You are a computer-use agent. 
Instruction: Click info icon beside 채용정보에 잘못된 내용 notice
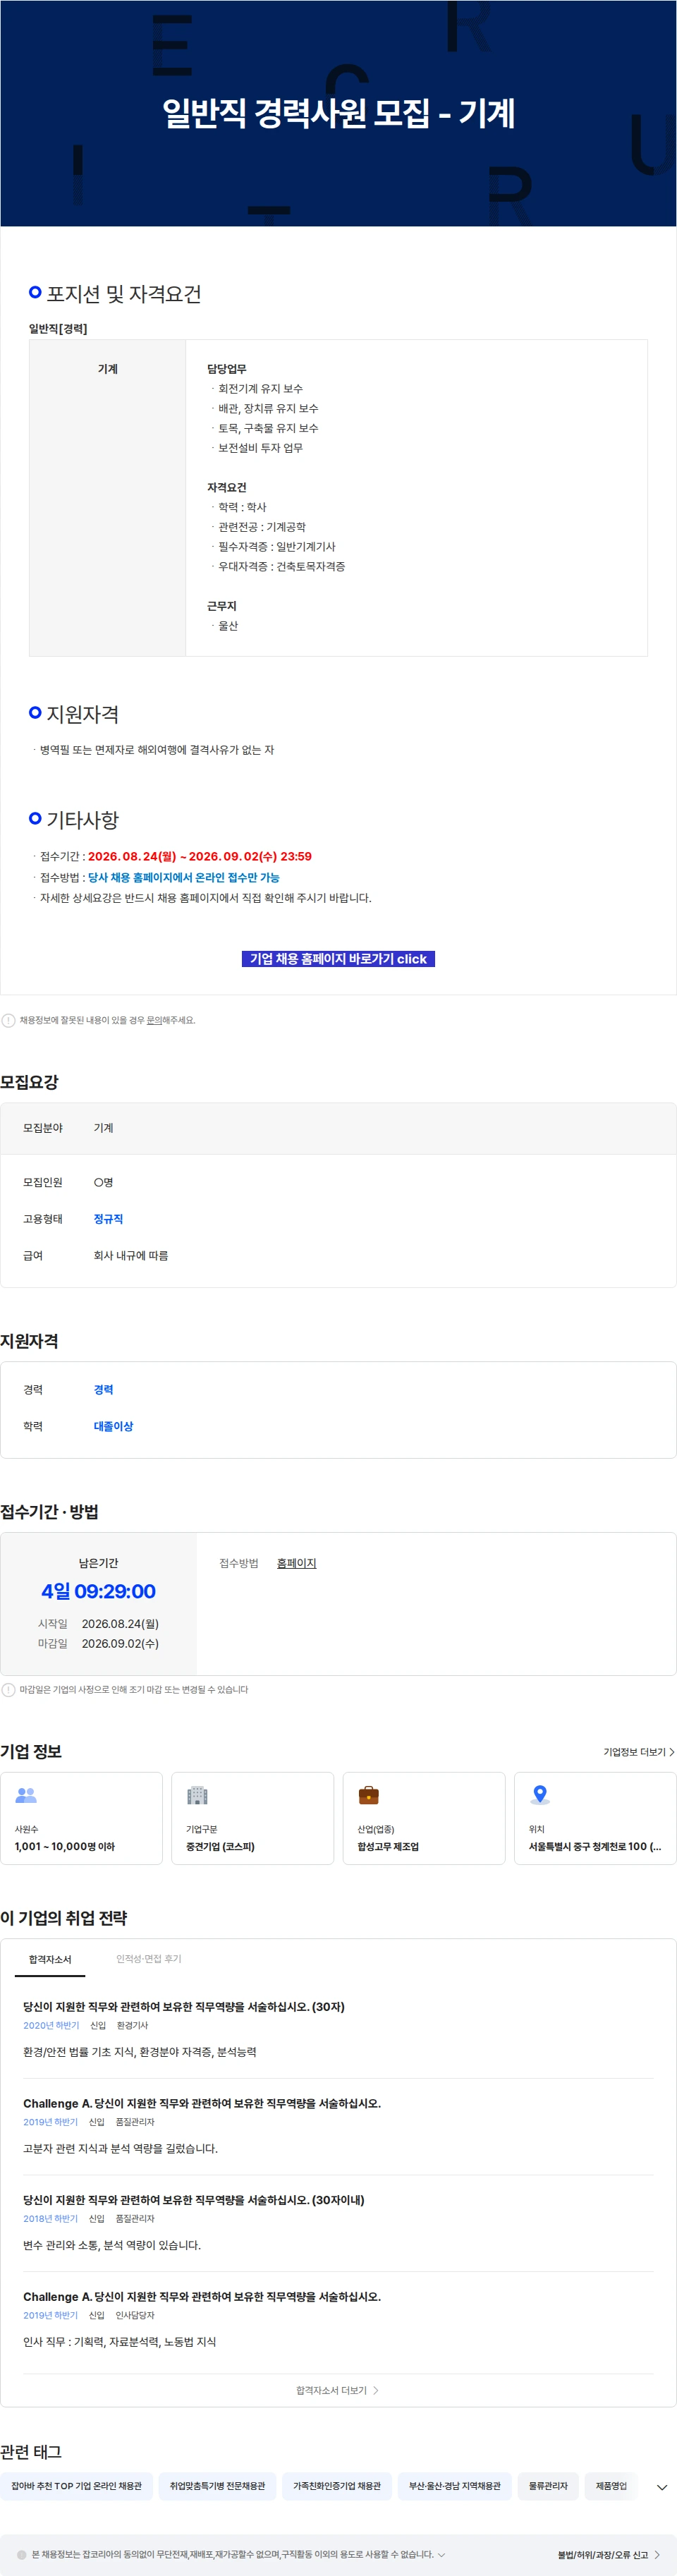(x=9, y=1020)
